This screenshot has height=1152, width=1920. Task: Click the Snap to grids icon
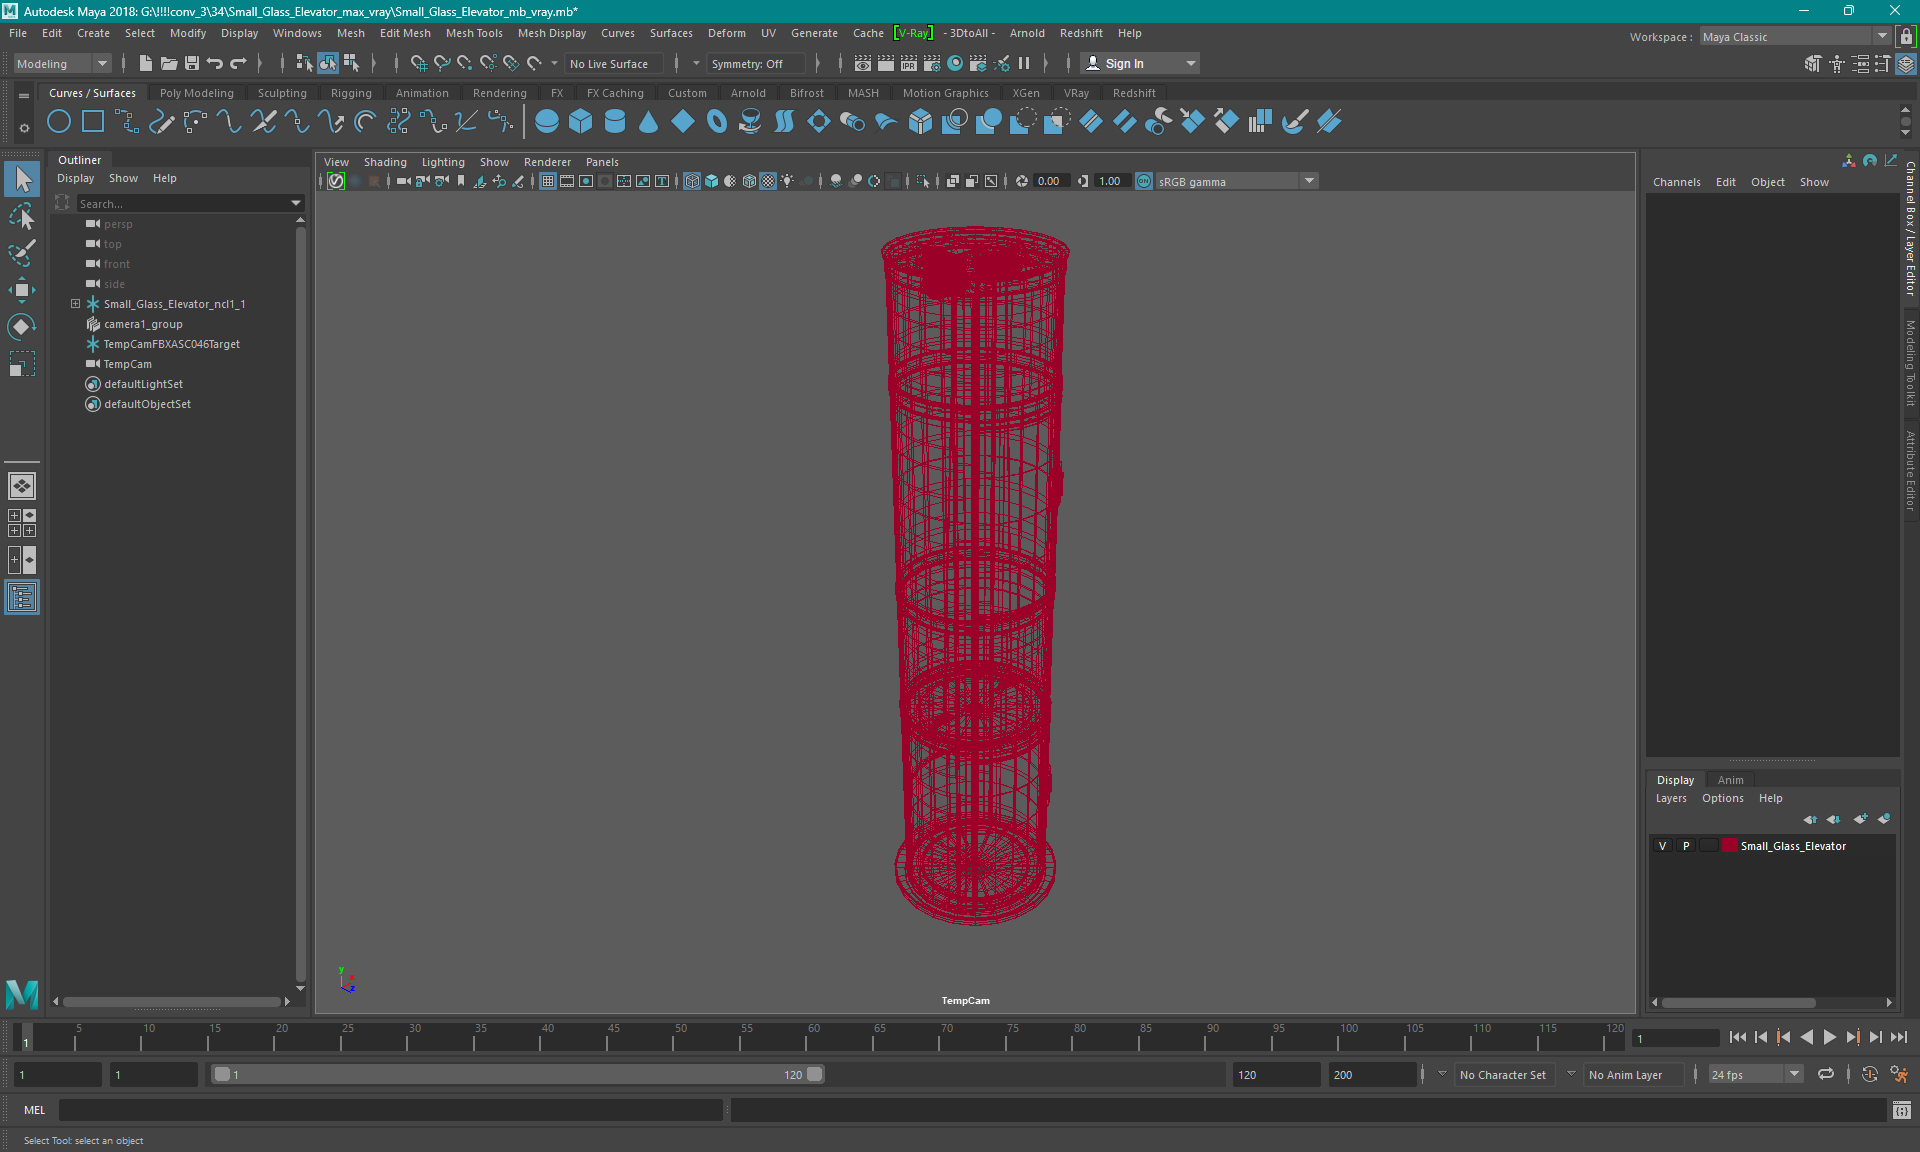(x=414, y=63)
